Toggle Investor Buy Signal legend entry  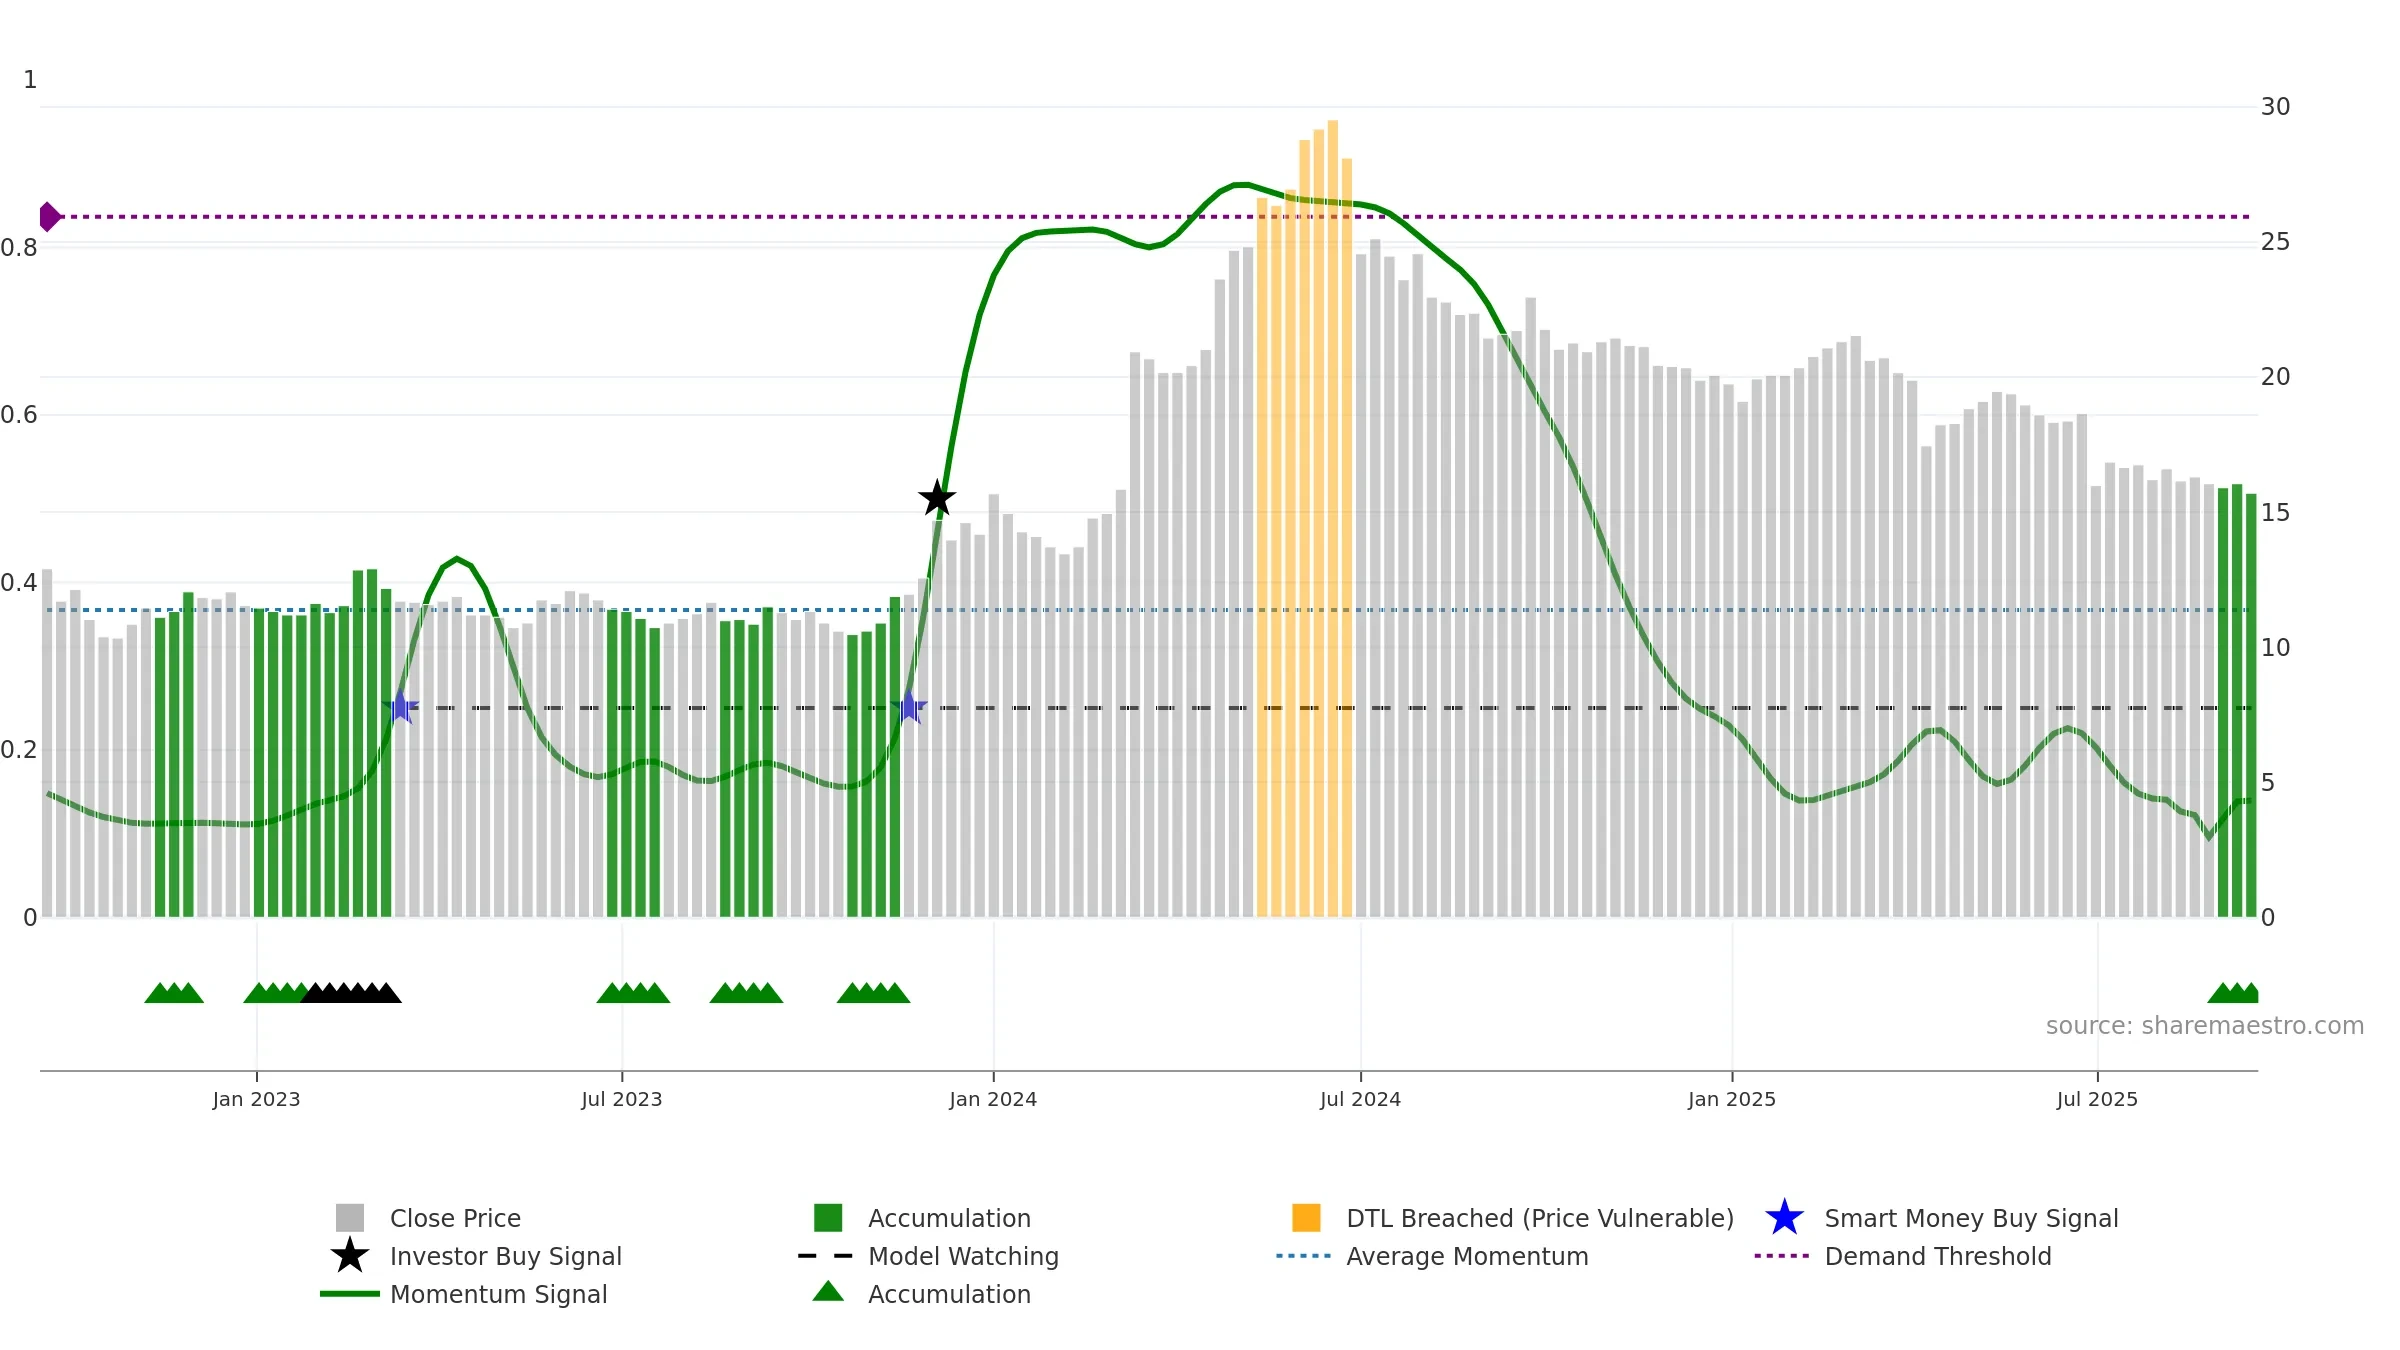pos(476,1256)
